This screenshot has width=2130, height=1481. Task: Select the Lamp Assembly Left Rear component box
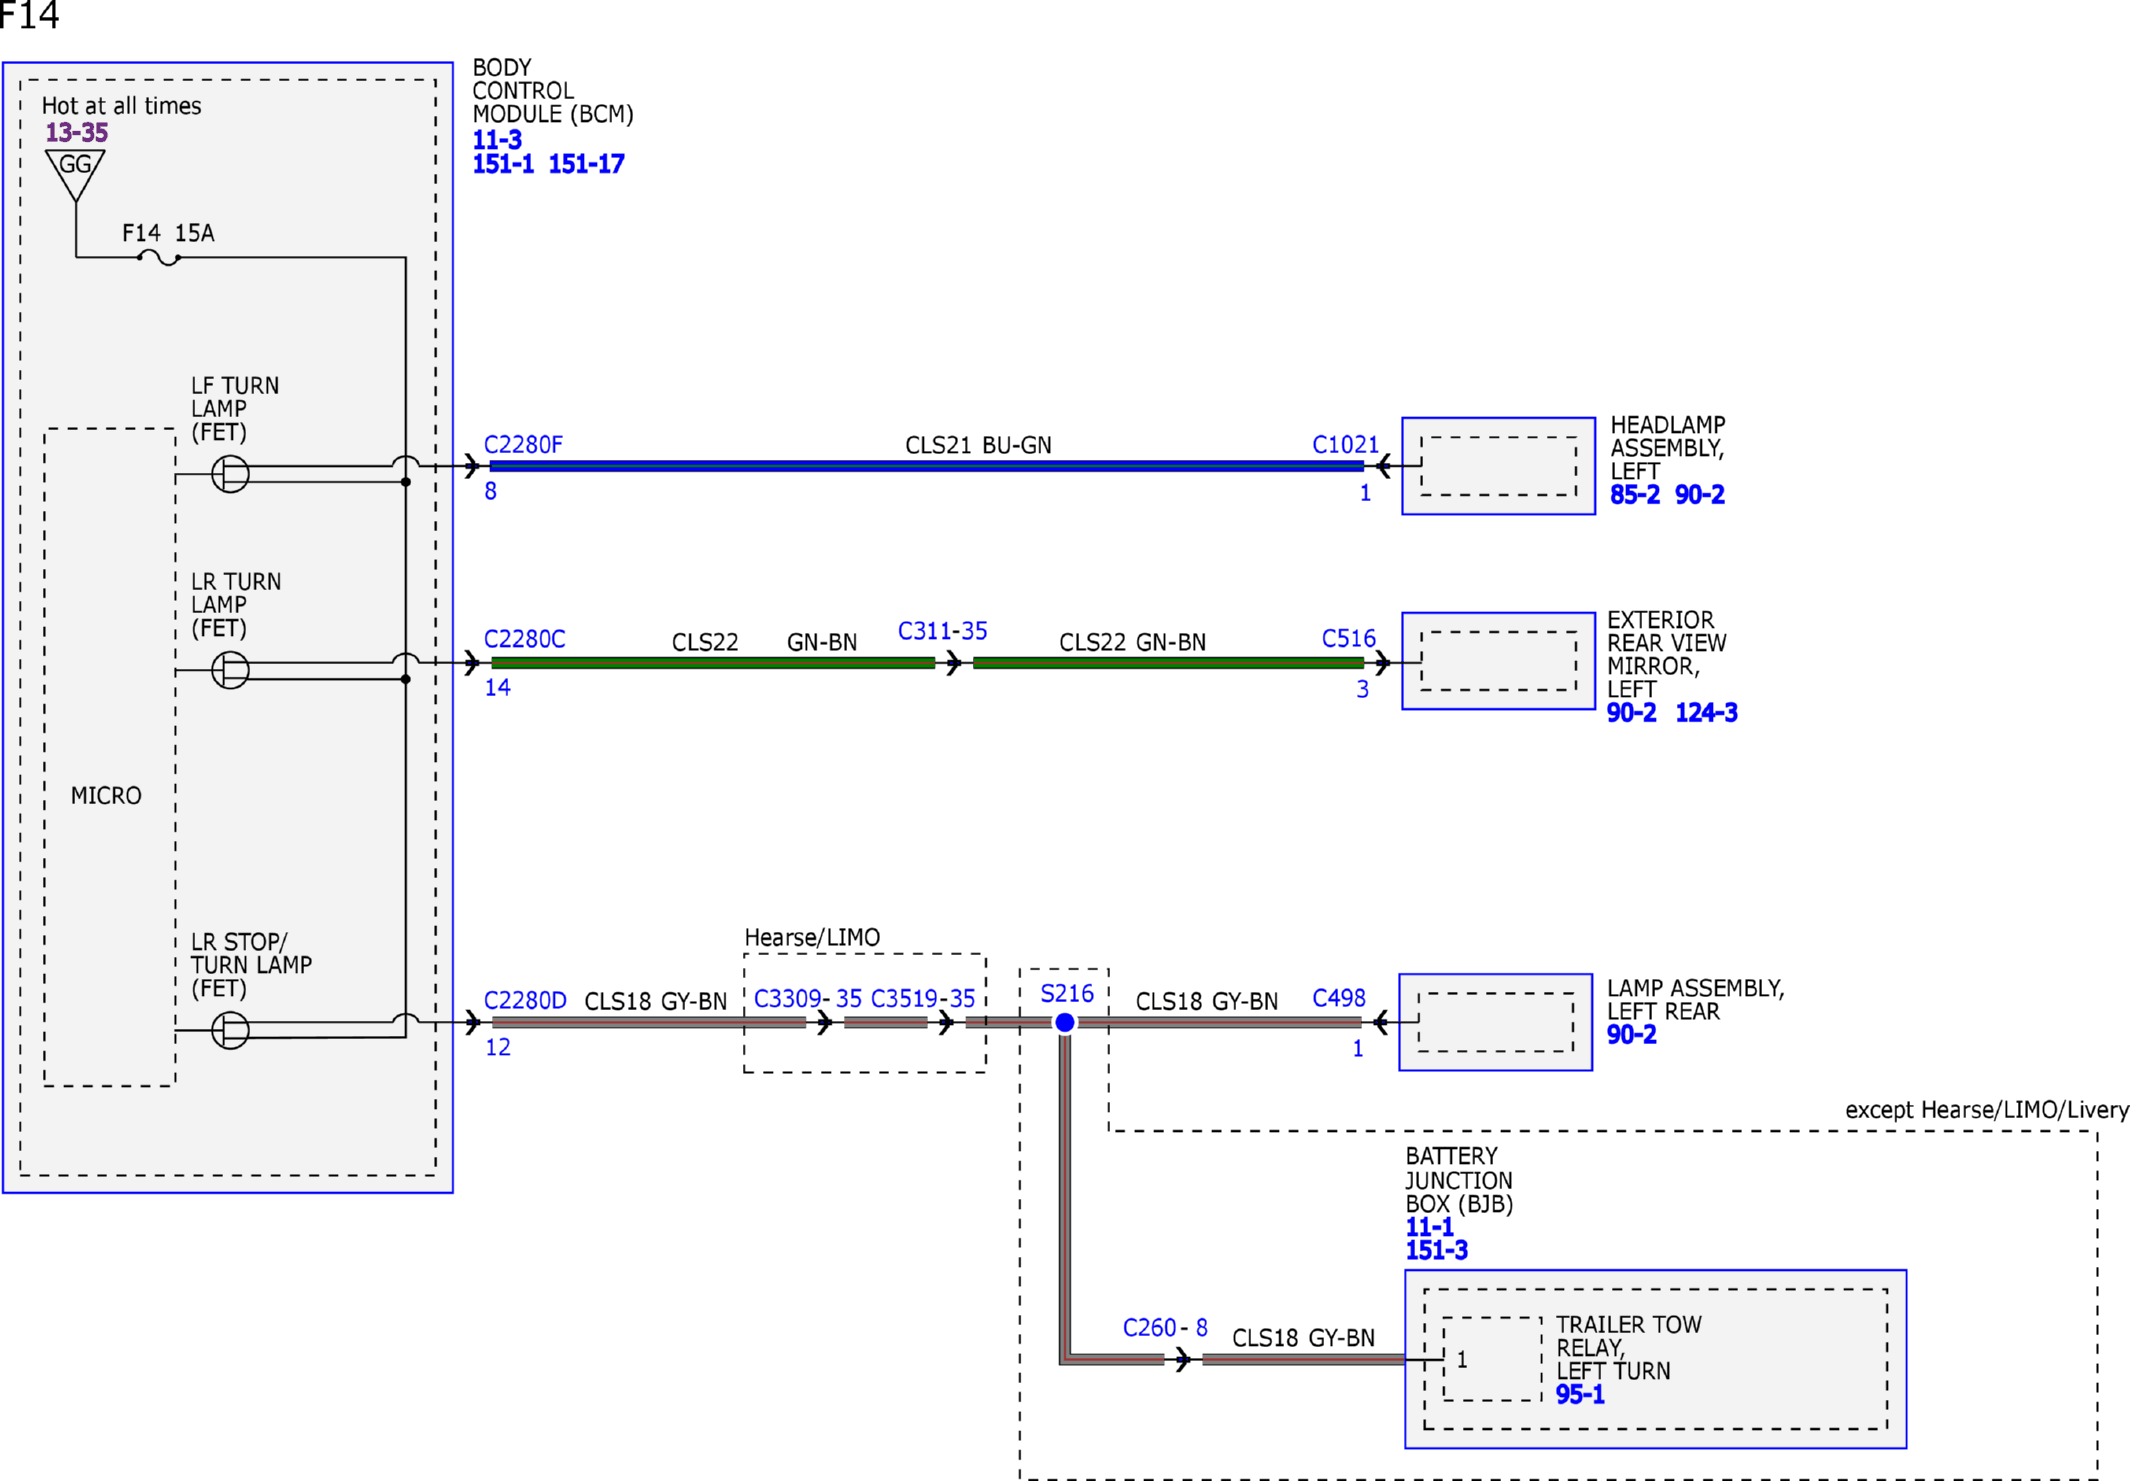click(x=1495, y=1022)
